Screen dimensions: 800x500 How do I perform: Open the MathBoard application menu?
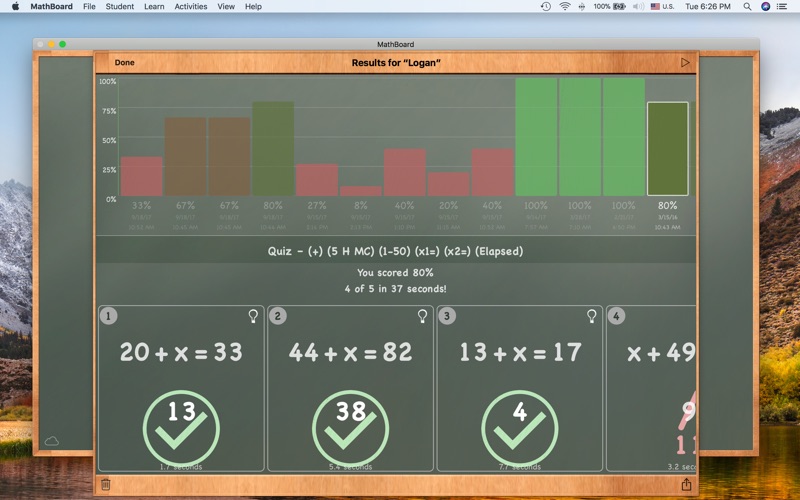(x=52, y=6)
